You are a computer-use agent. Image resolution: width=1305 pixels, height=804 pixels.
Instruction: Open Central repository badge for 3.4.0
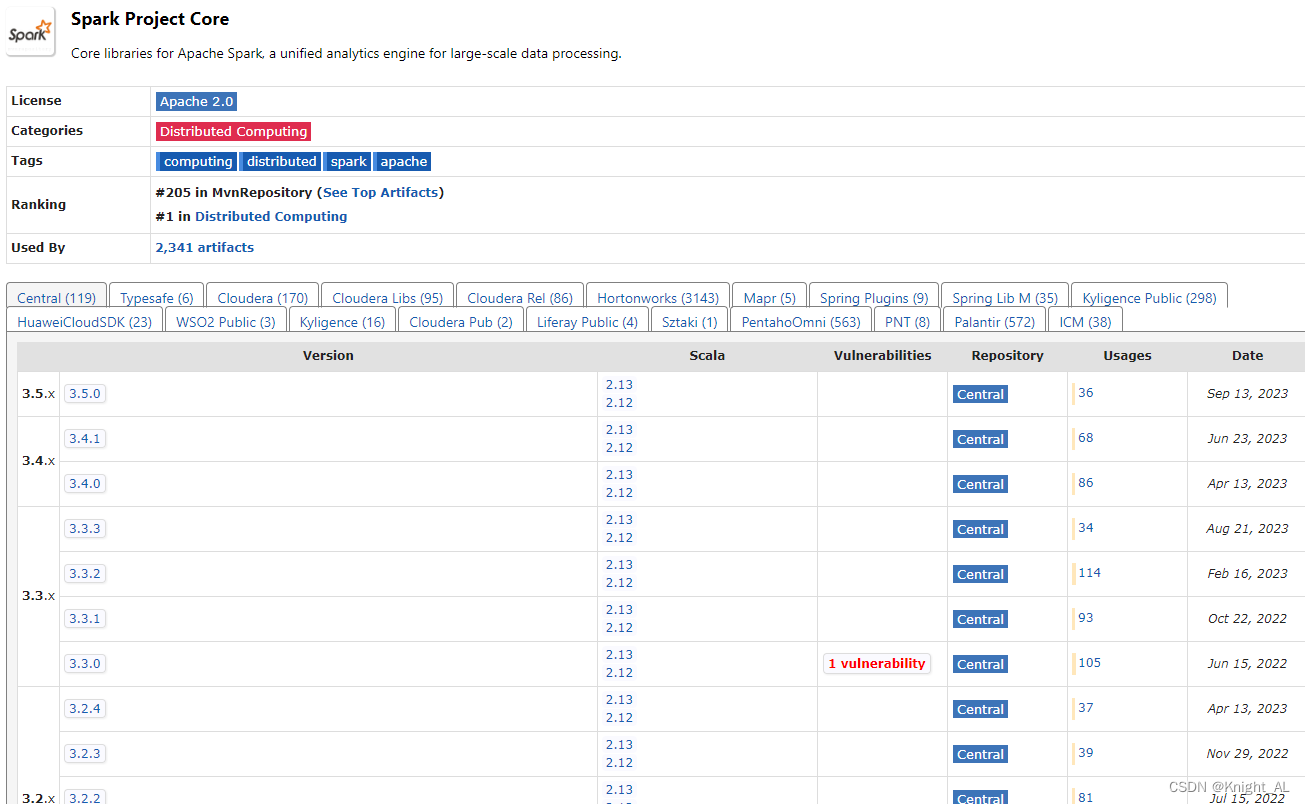tap(980, 484)
